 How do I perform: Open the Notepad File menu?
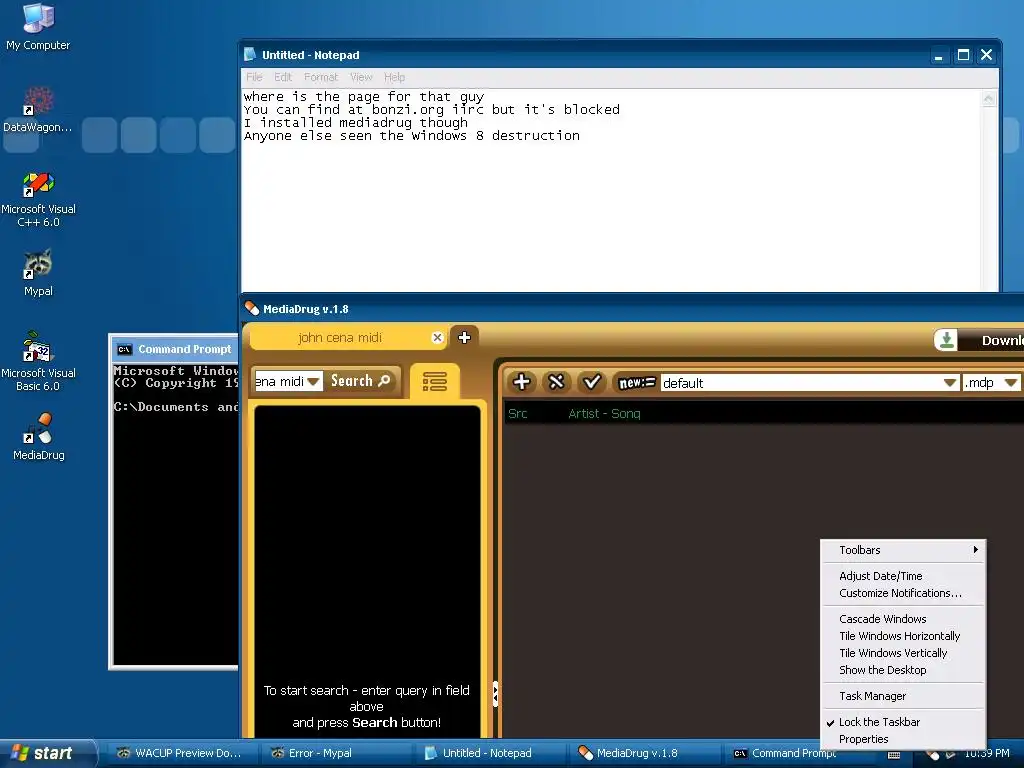click(254, 77)
